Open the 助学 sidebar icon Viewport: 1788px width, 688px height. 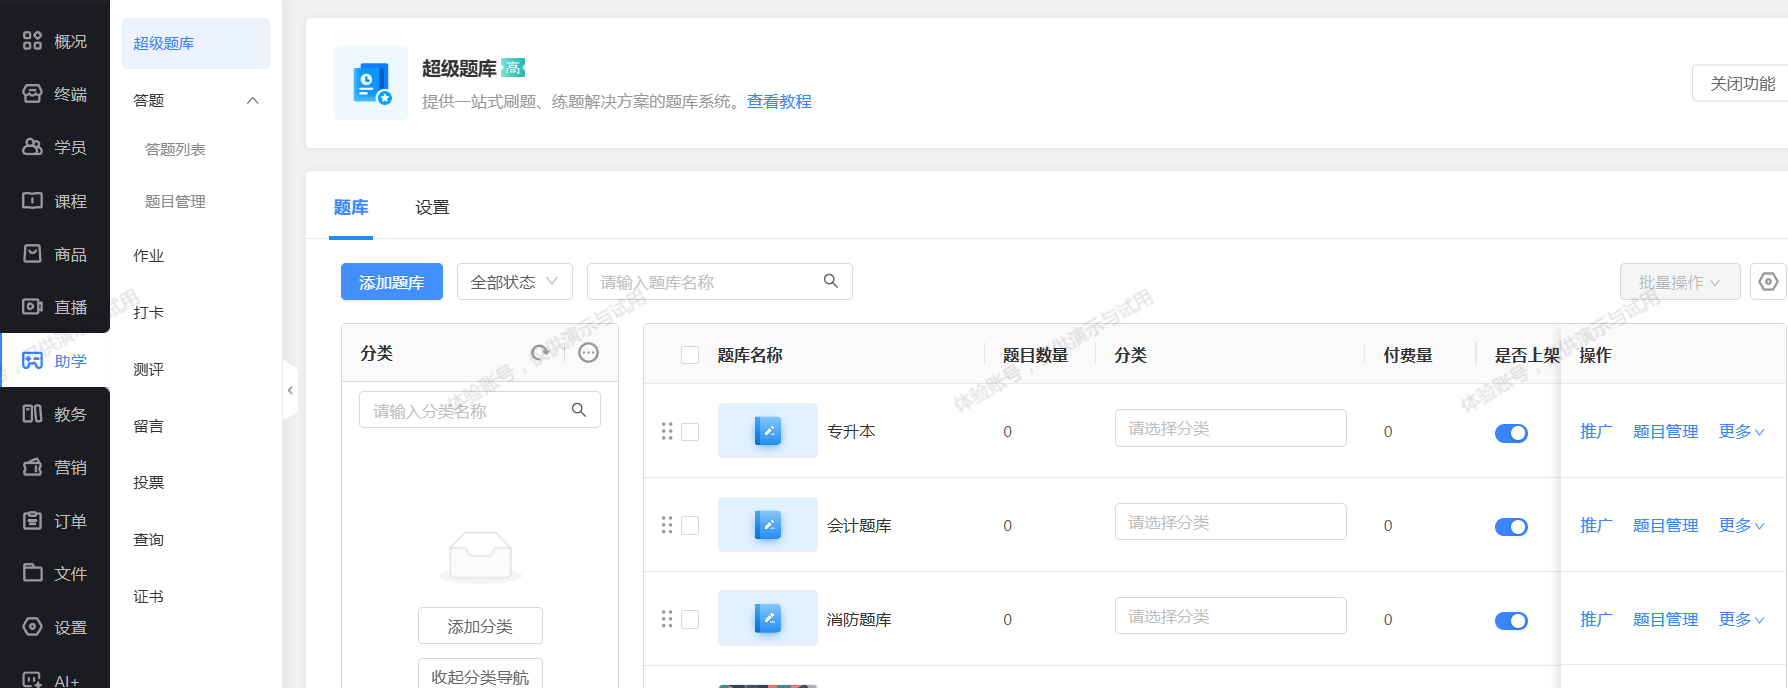click(33, 361)
